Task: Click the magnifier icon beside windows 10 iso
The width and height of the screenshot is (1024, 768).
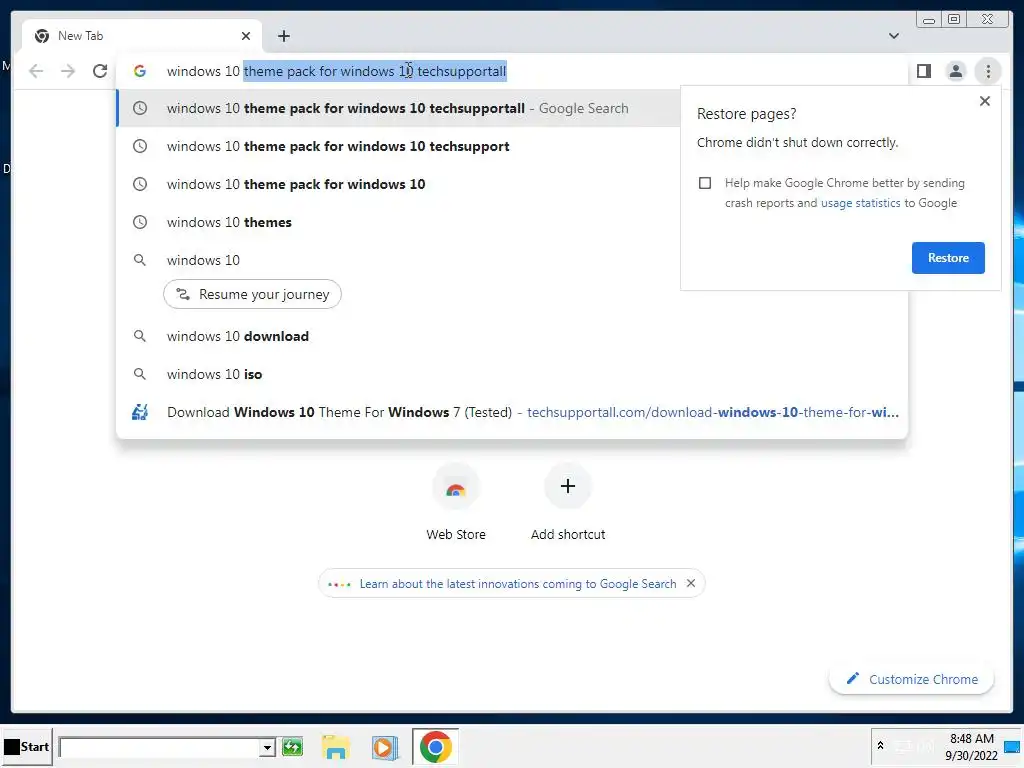Action: [x=140, y=374]
